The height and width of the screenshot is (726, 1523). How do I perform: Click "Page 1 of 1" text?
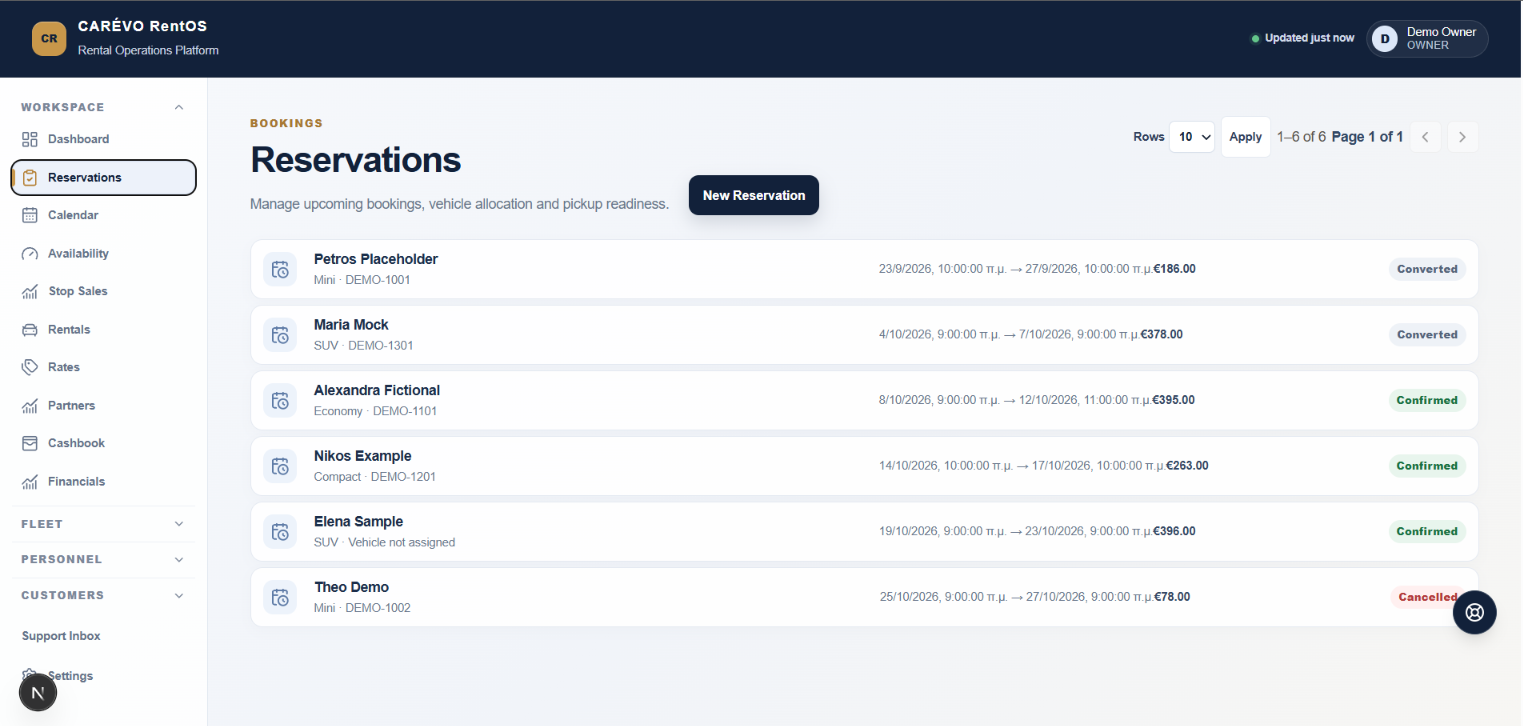(x=1367, y=137)
